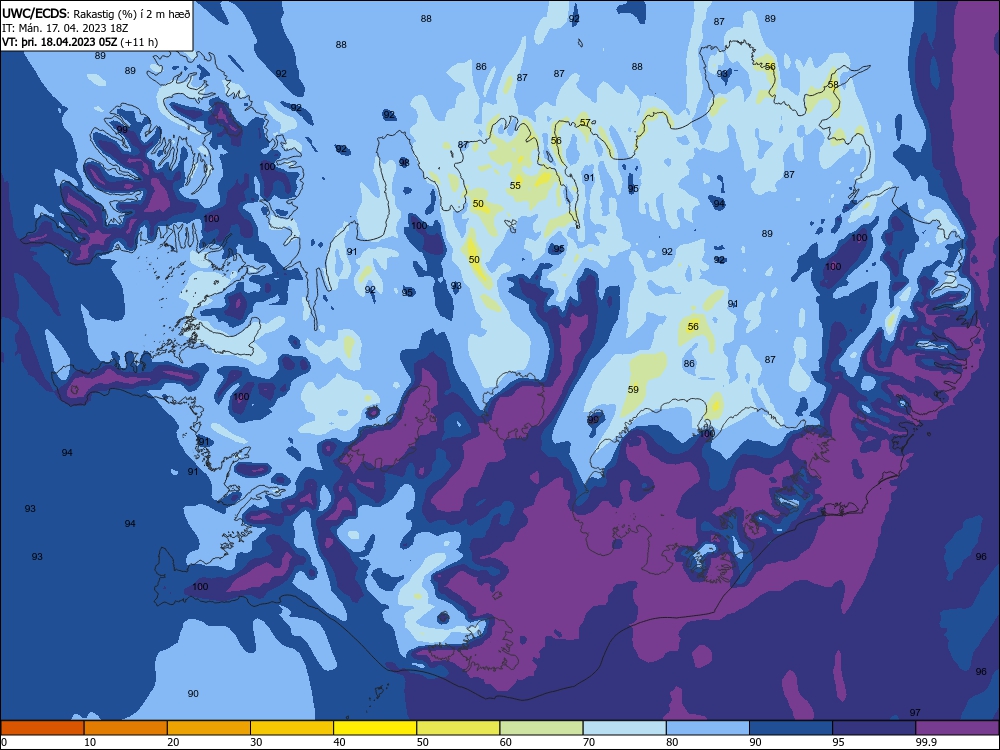Pick the pale green 60–70 legend swatch

pos(541,728)
